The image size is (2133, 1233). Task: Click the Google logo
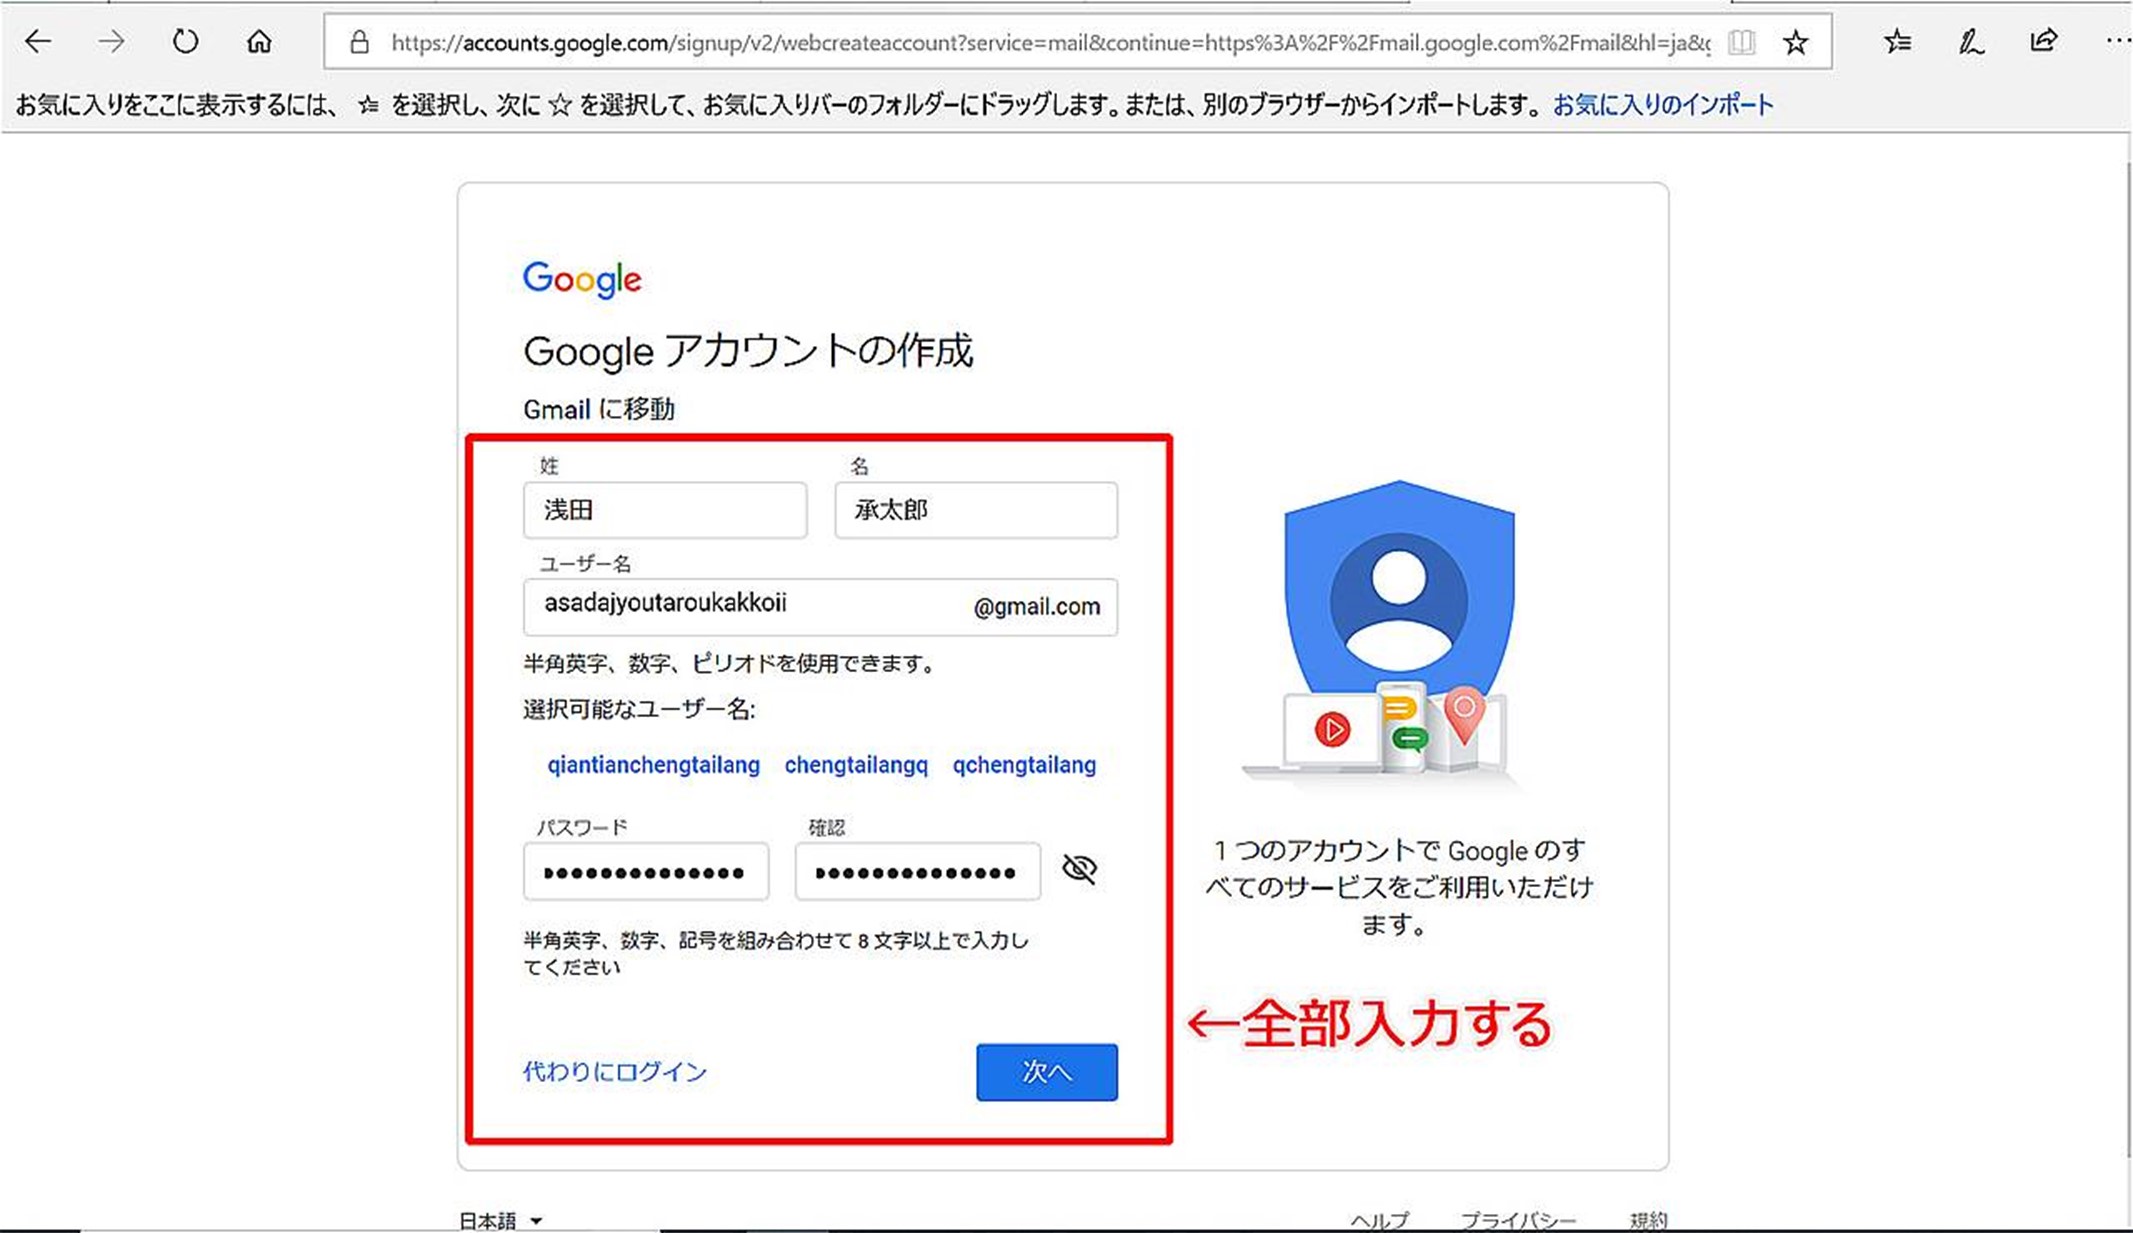click(582, 279)
